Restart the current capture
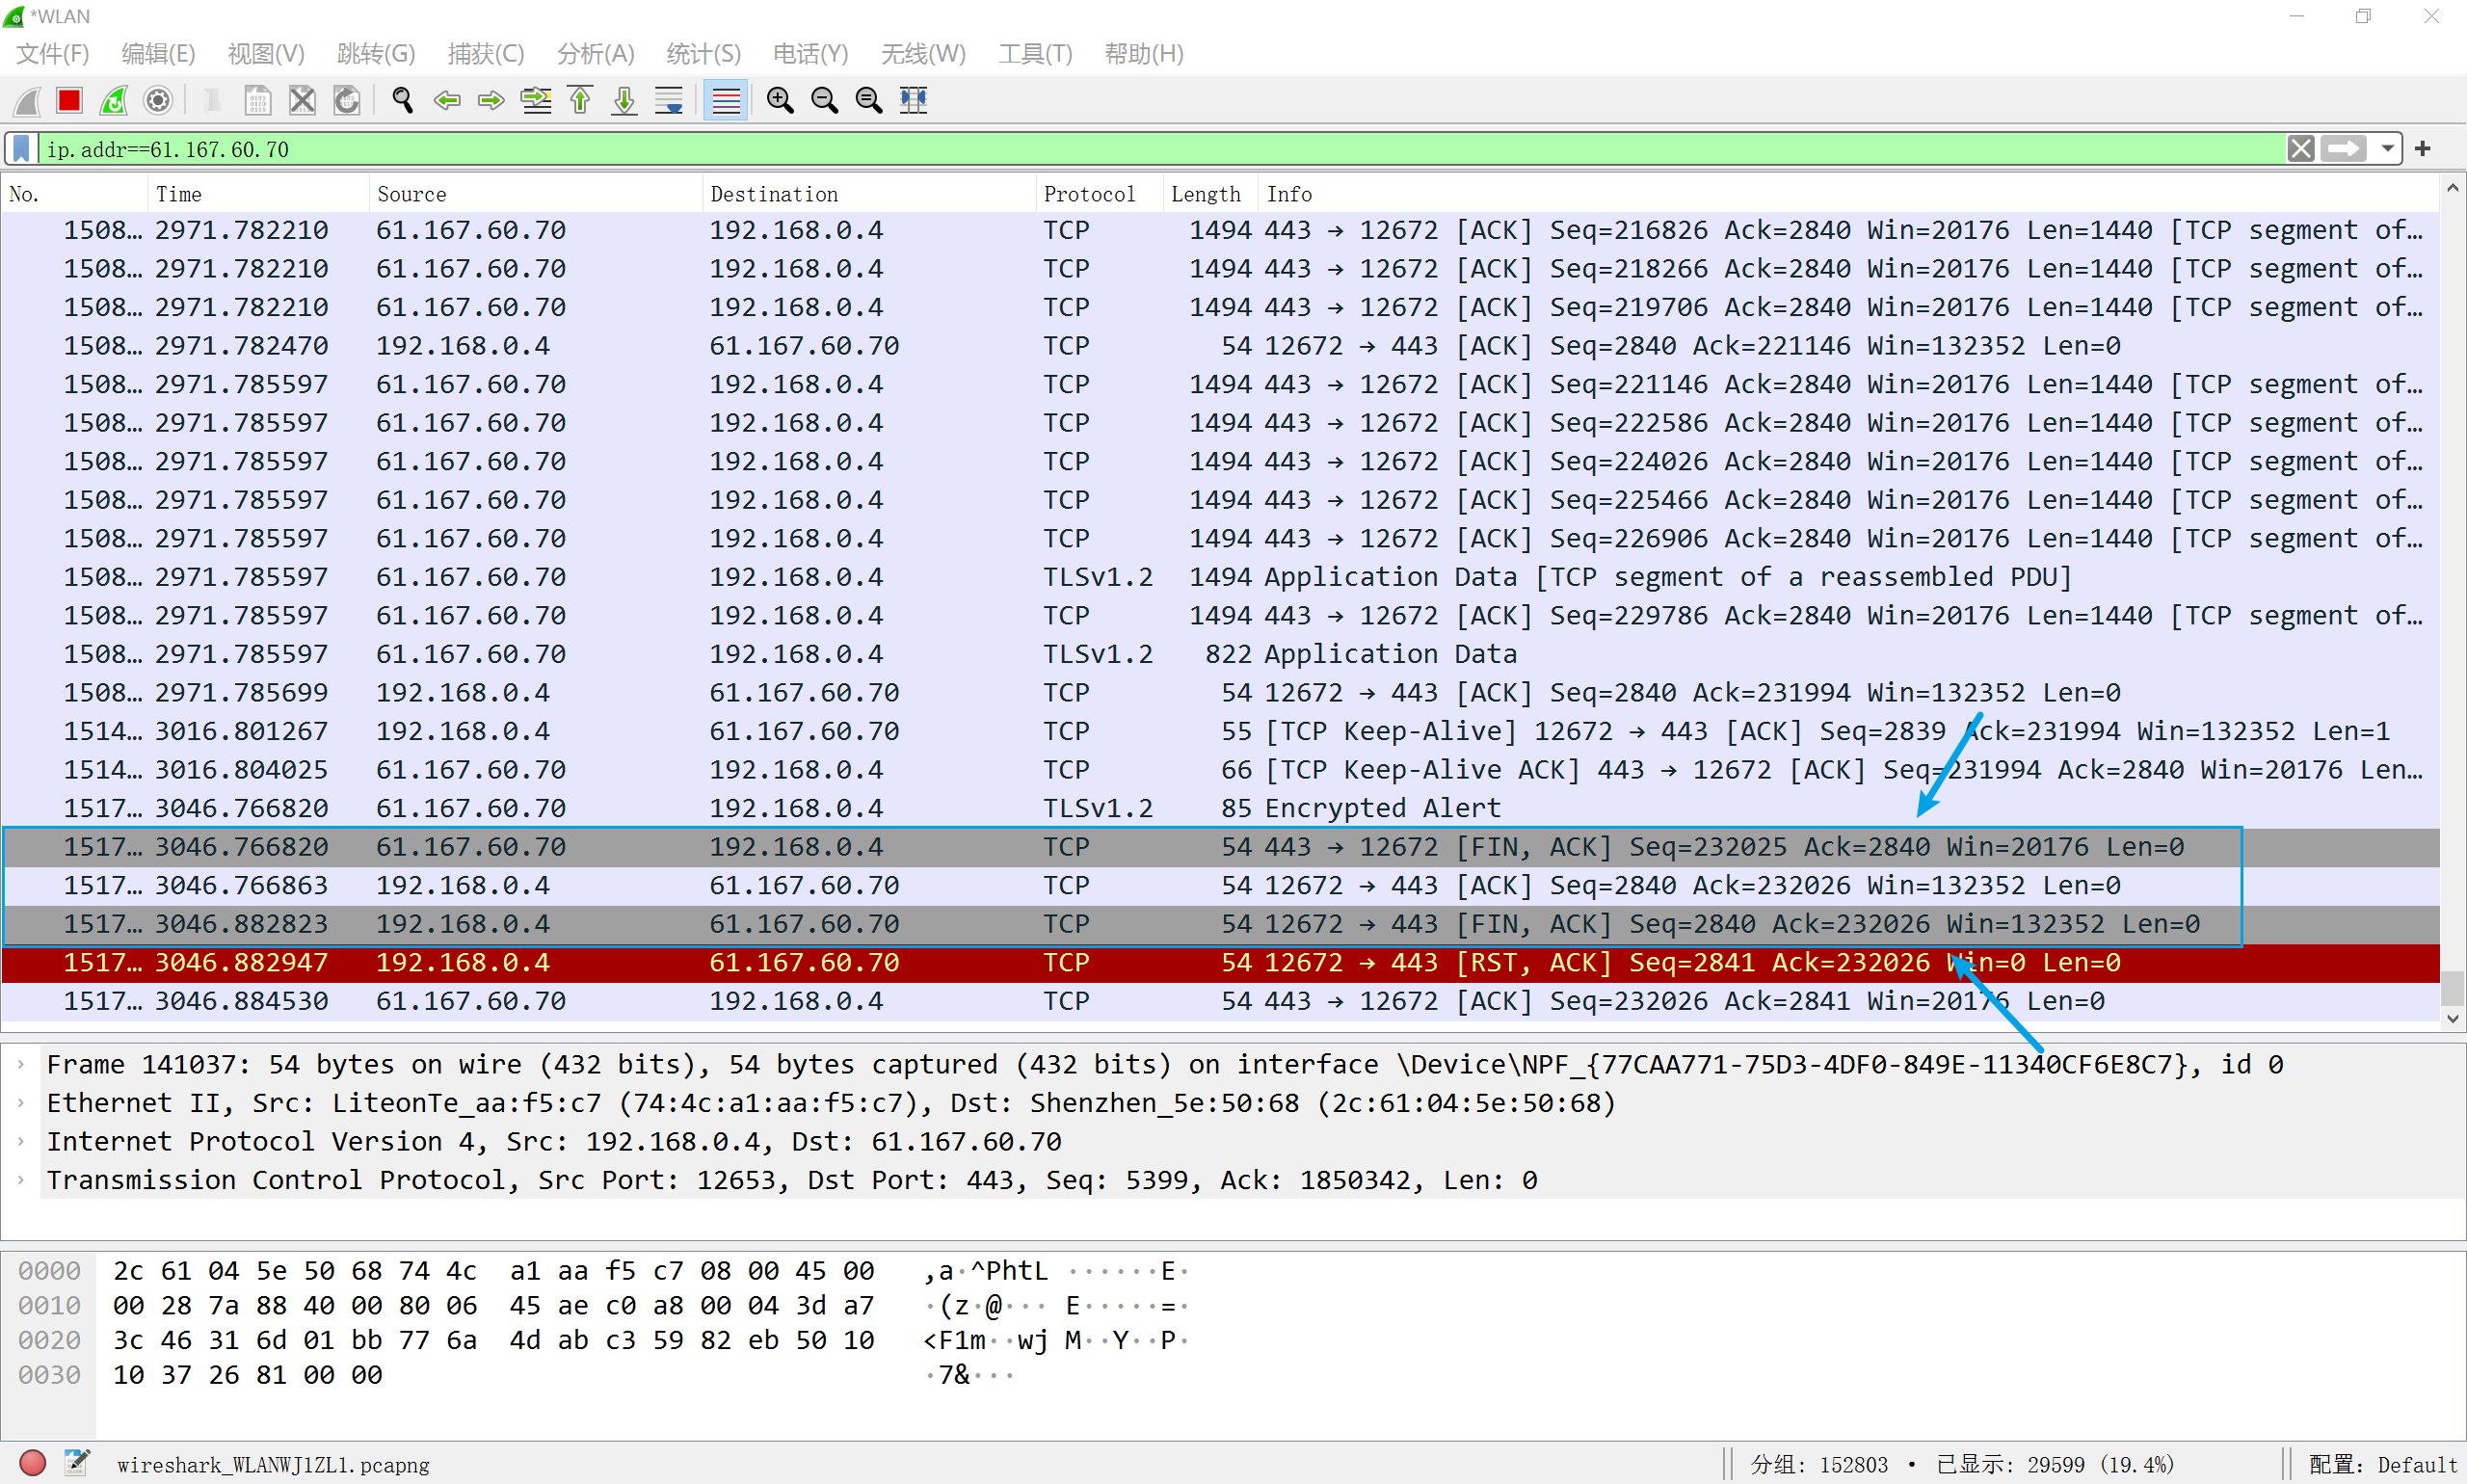 [x=114, y=100]
